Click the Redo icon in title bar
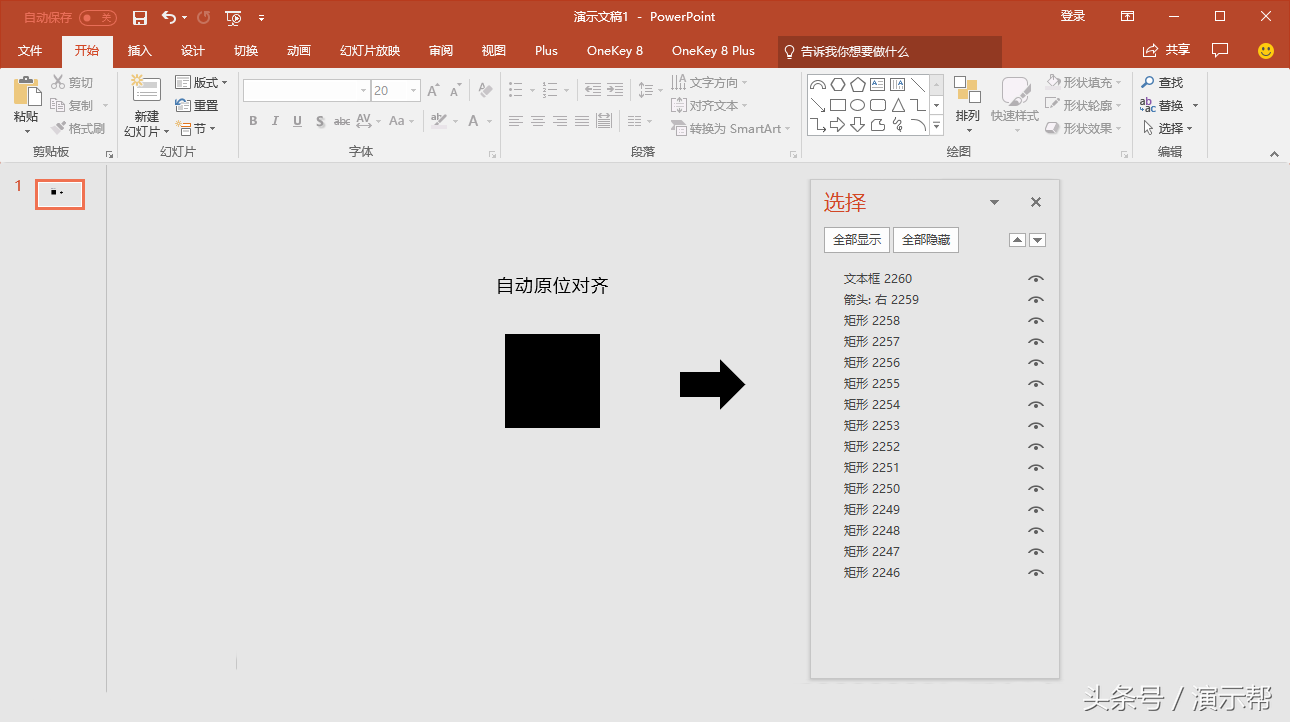This screenshot has width=1290, height=722. pyautogui.click(x=204, y=17)
